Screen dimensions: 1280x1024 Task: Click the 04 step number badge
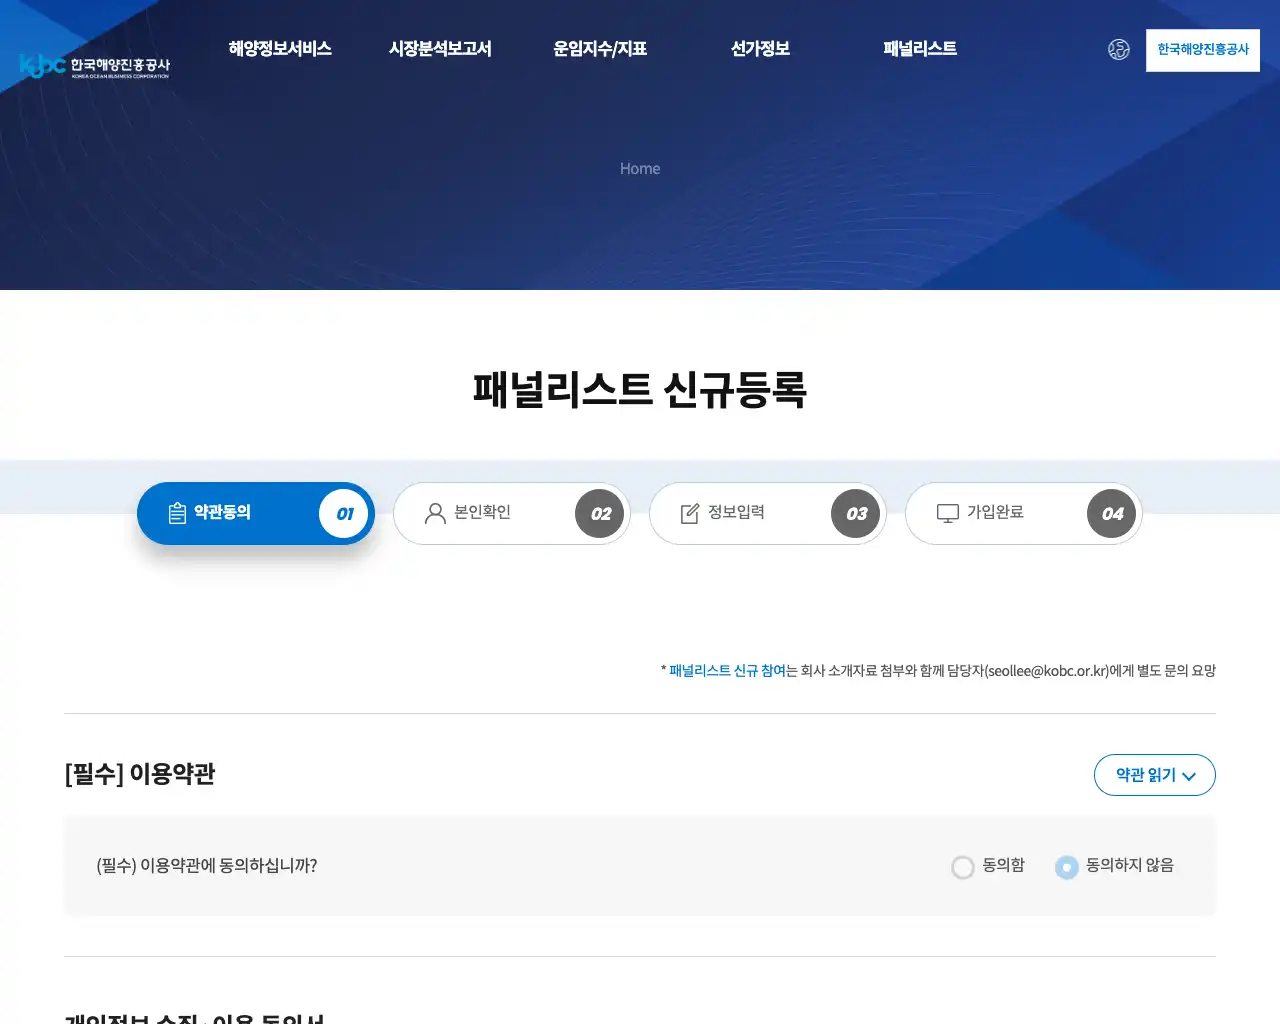[1112, 514]
